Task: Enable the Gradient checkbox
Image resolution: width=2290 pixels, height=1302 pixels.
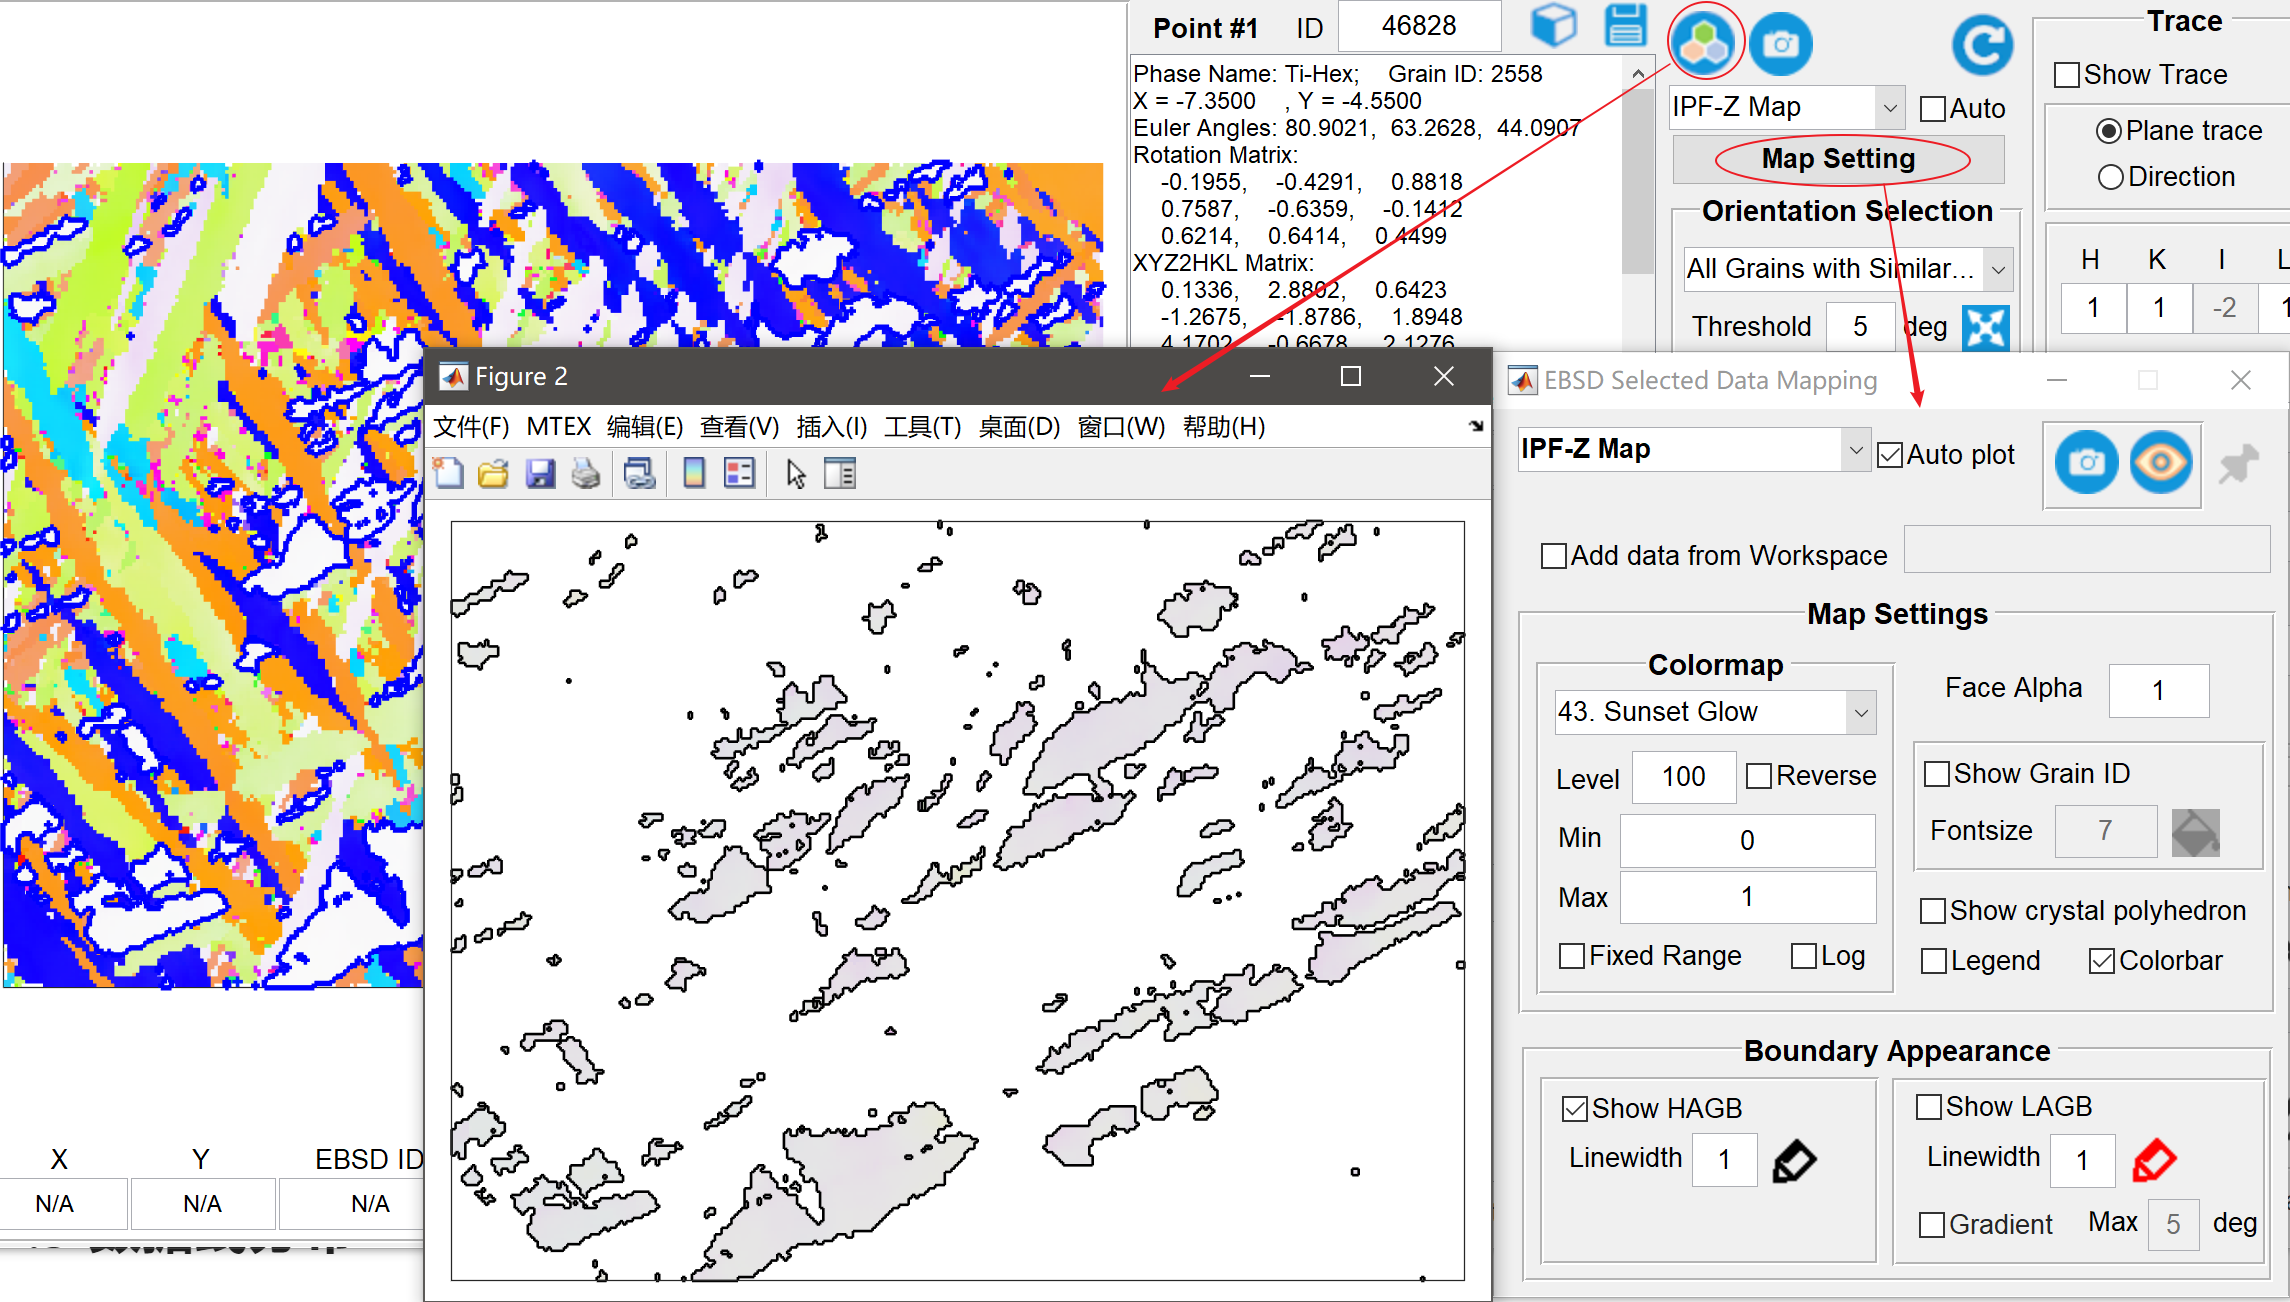Action: 1932,1225
